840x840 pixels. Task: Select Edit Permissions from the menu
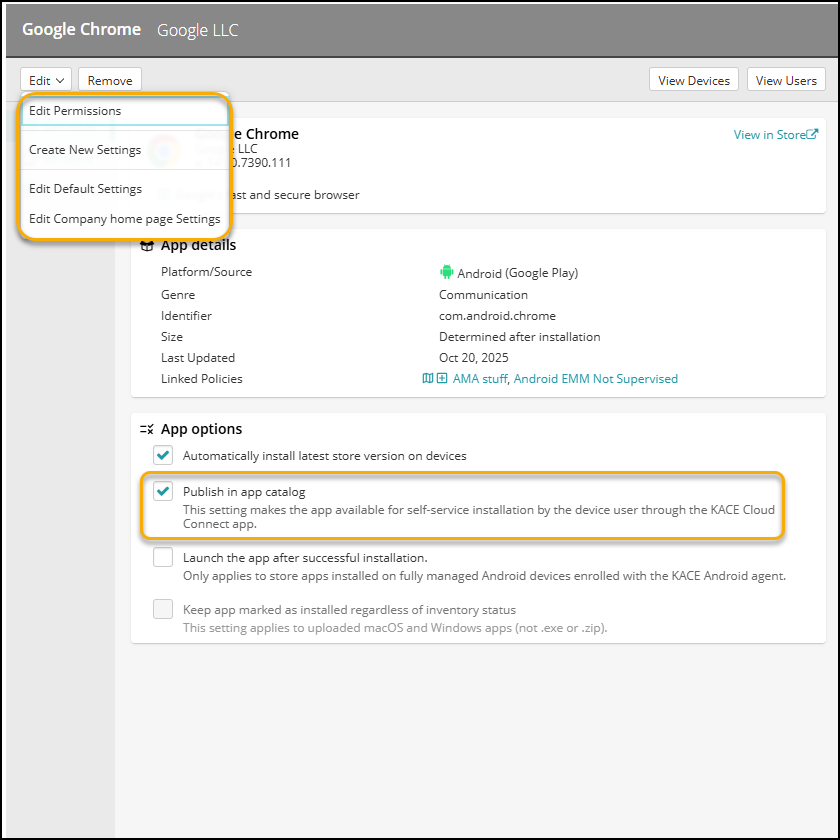pos(75,111)
